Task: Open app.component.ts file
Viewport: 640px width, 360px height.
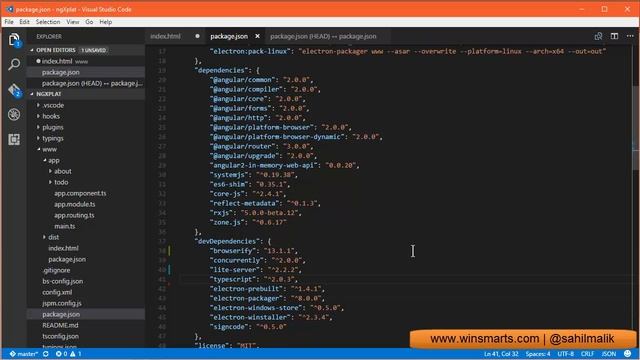Action: 80,193
